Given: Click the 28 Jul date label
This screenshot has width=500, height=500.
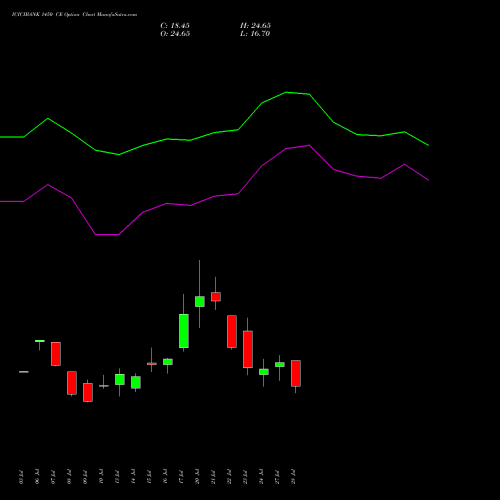Looking at the screenshot, I should [x=293, y=477].
